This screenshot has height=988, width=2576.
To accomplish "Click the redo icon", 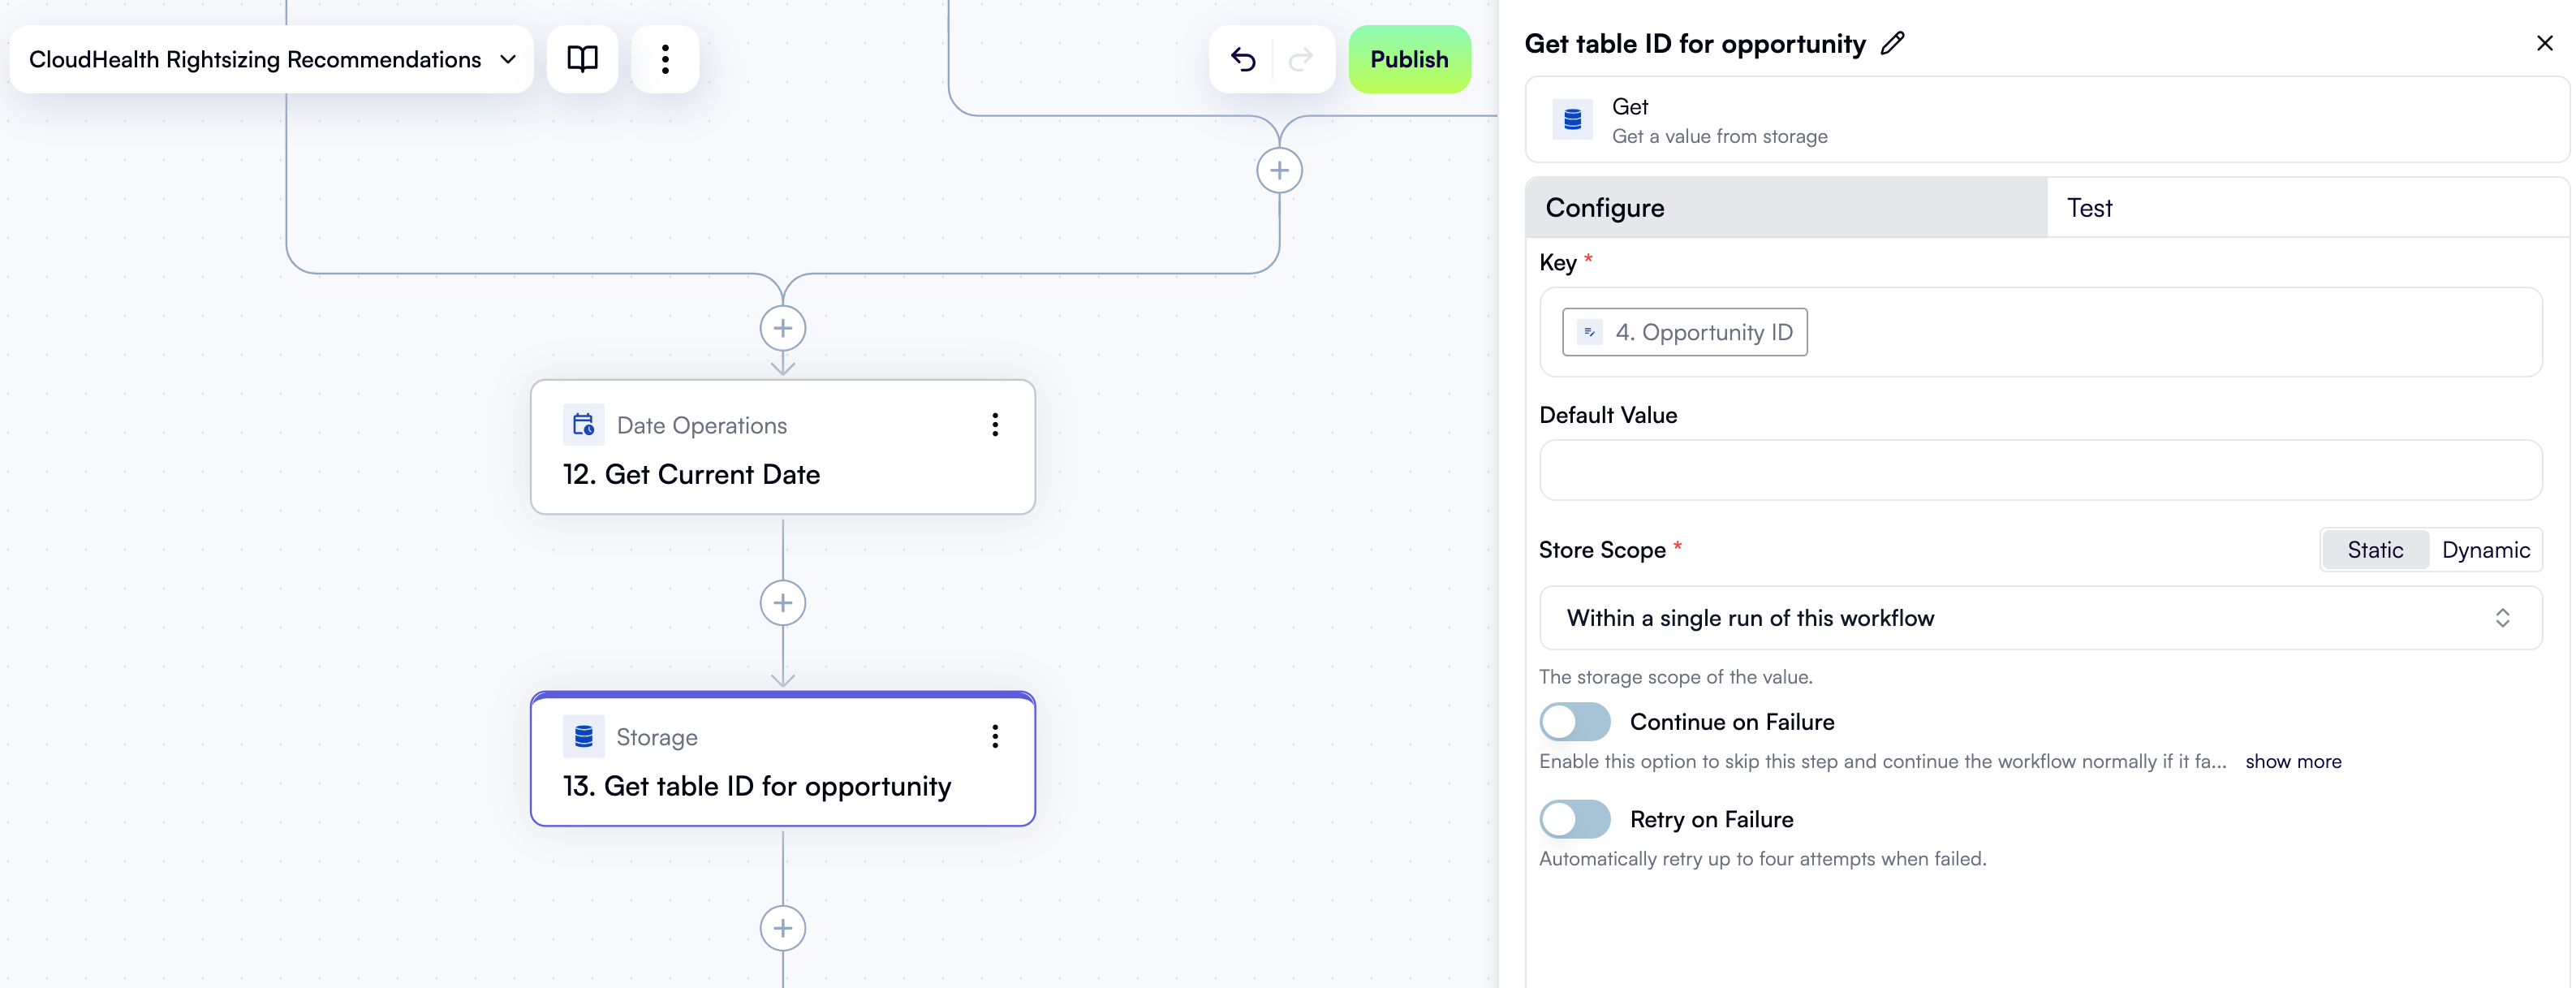I will [1301, 59].
